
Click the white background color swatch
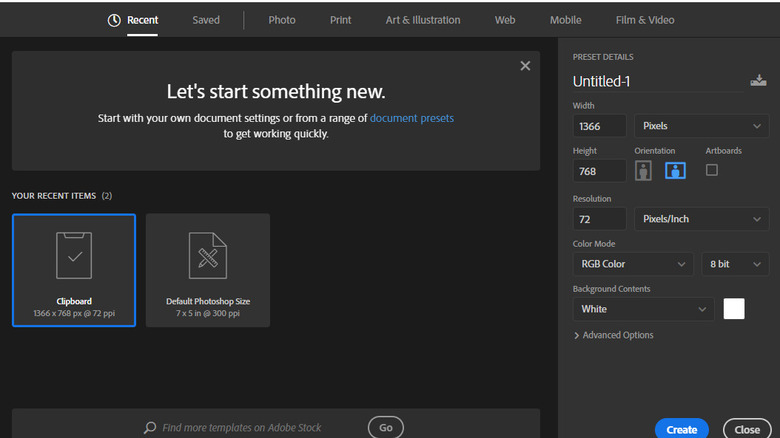(734, 309)
